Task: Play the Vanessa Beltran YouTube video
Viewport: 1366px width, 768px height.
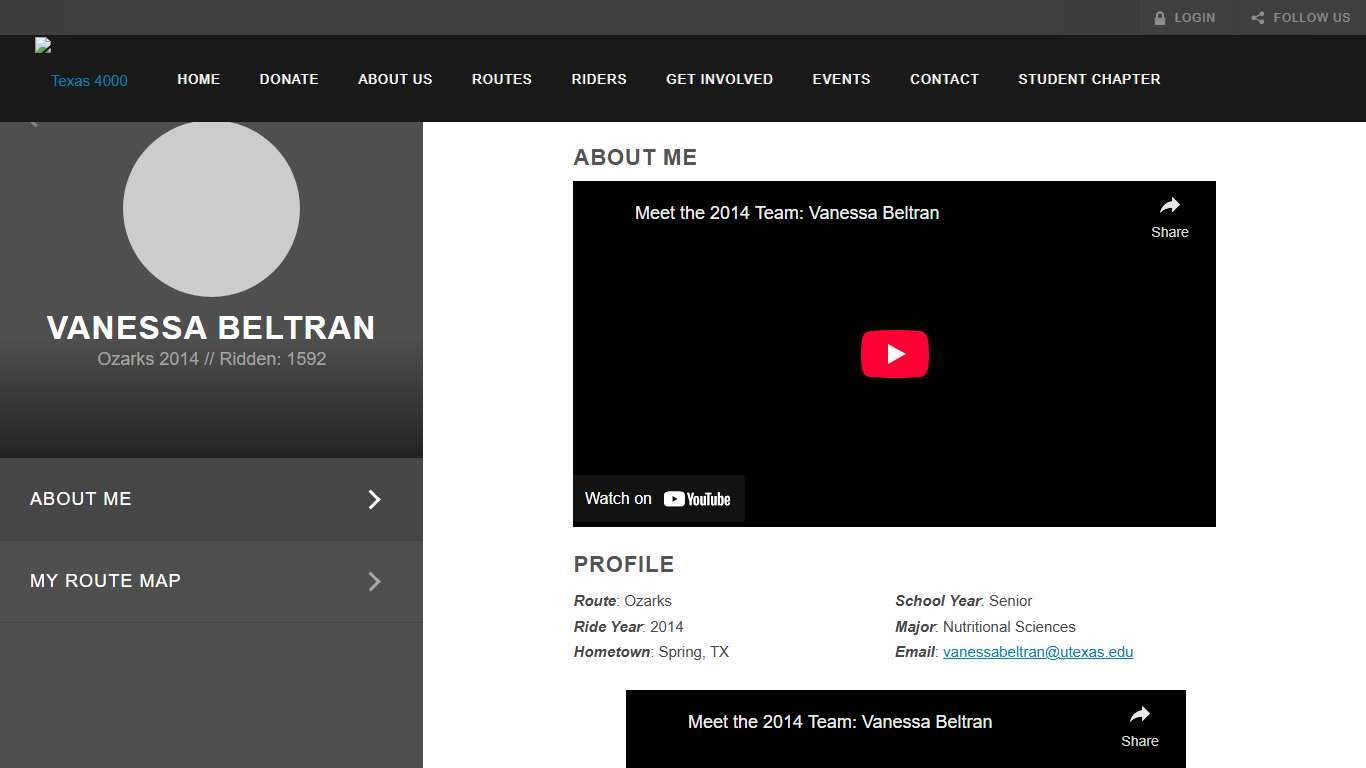Action: pyautogui.click(x=894, y=353)
